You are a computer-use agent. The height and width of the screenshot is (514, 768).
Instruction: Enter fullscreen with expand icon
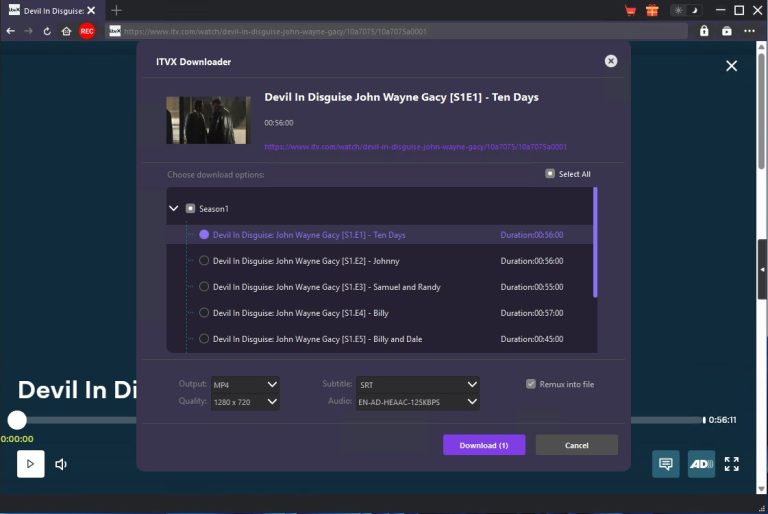[x=731, y=464]
